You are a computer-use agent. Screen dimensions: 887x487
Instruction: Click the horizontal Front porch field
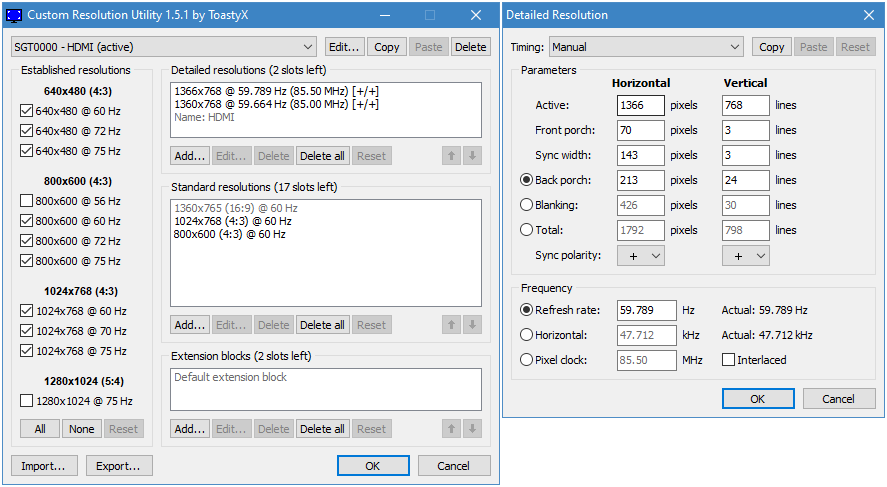pyautogui.click(x=641, y=130)
